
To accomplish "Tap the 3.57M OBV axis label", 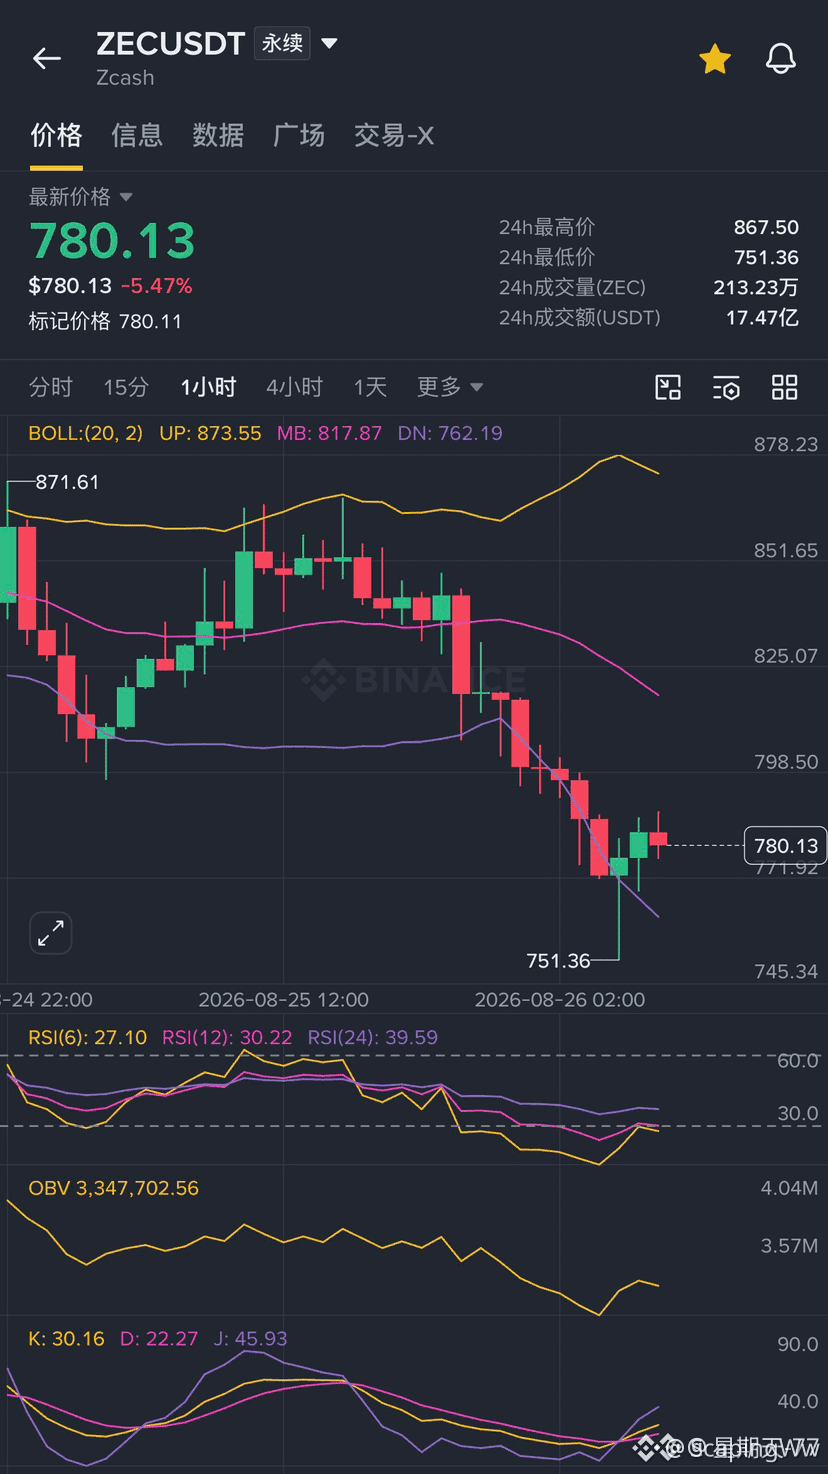I will click(790, 1246).
